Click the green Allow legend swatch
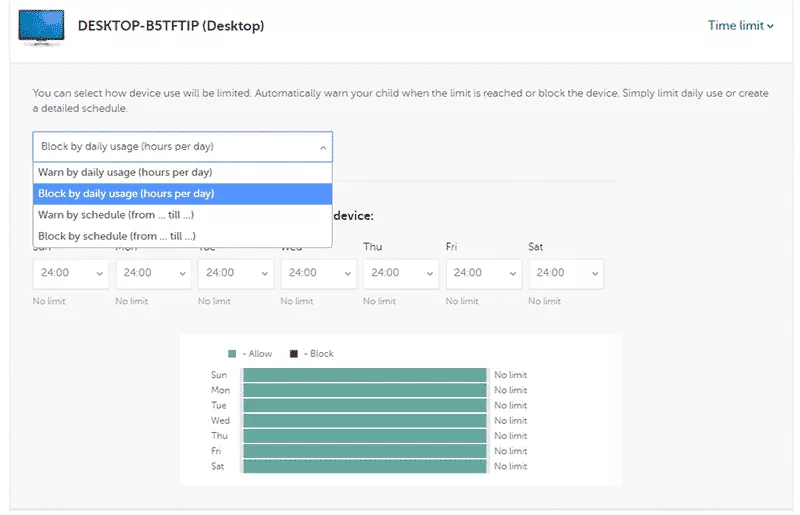The image size is (800, 515). [232, 354]
